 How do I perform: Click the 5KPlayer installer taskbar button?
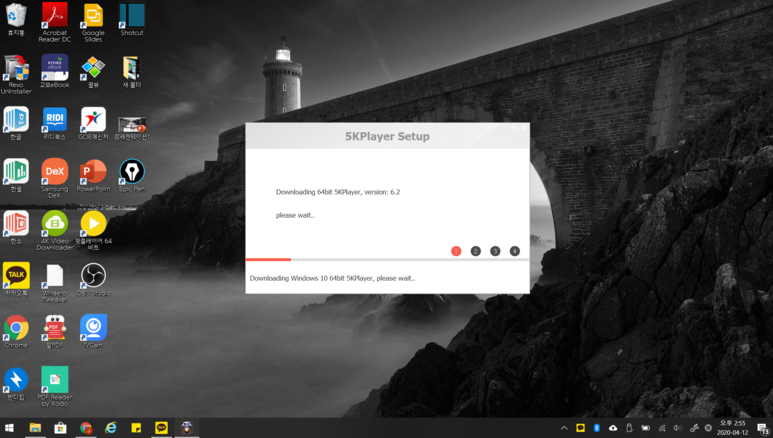coord(187,428)
